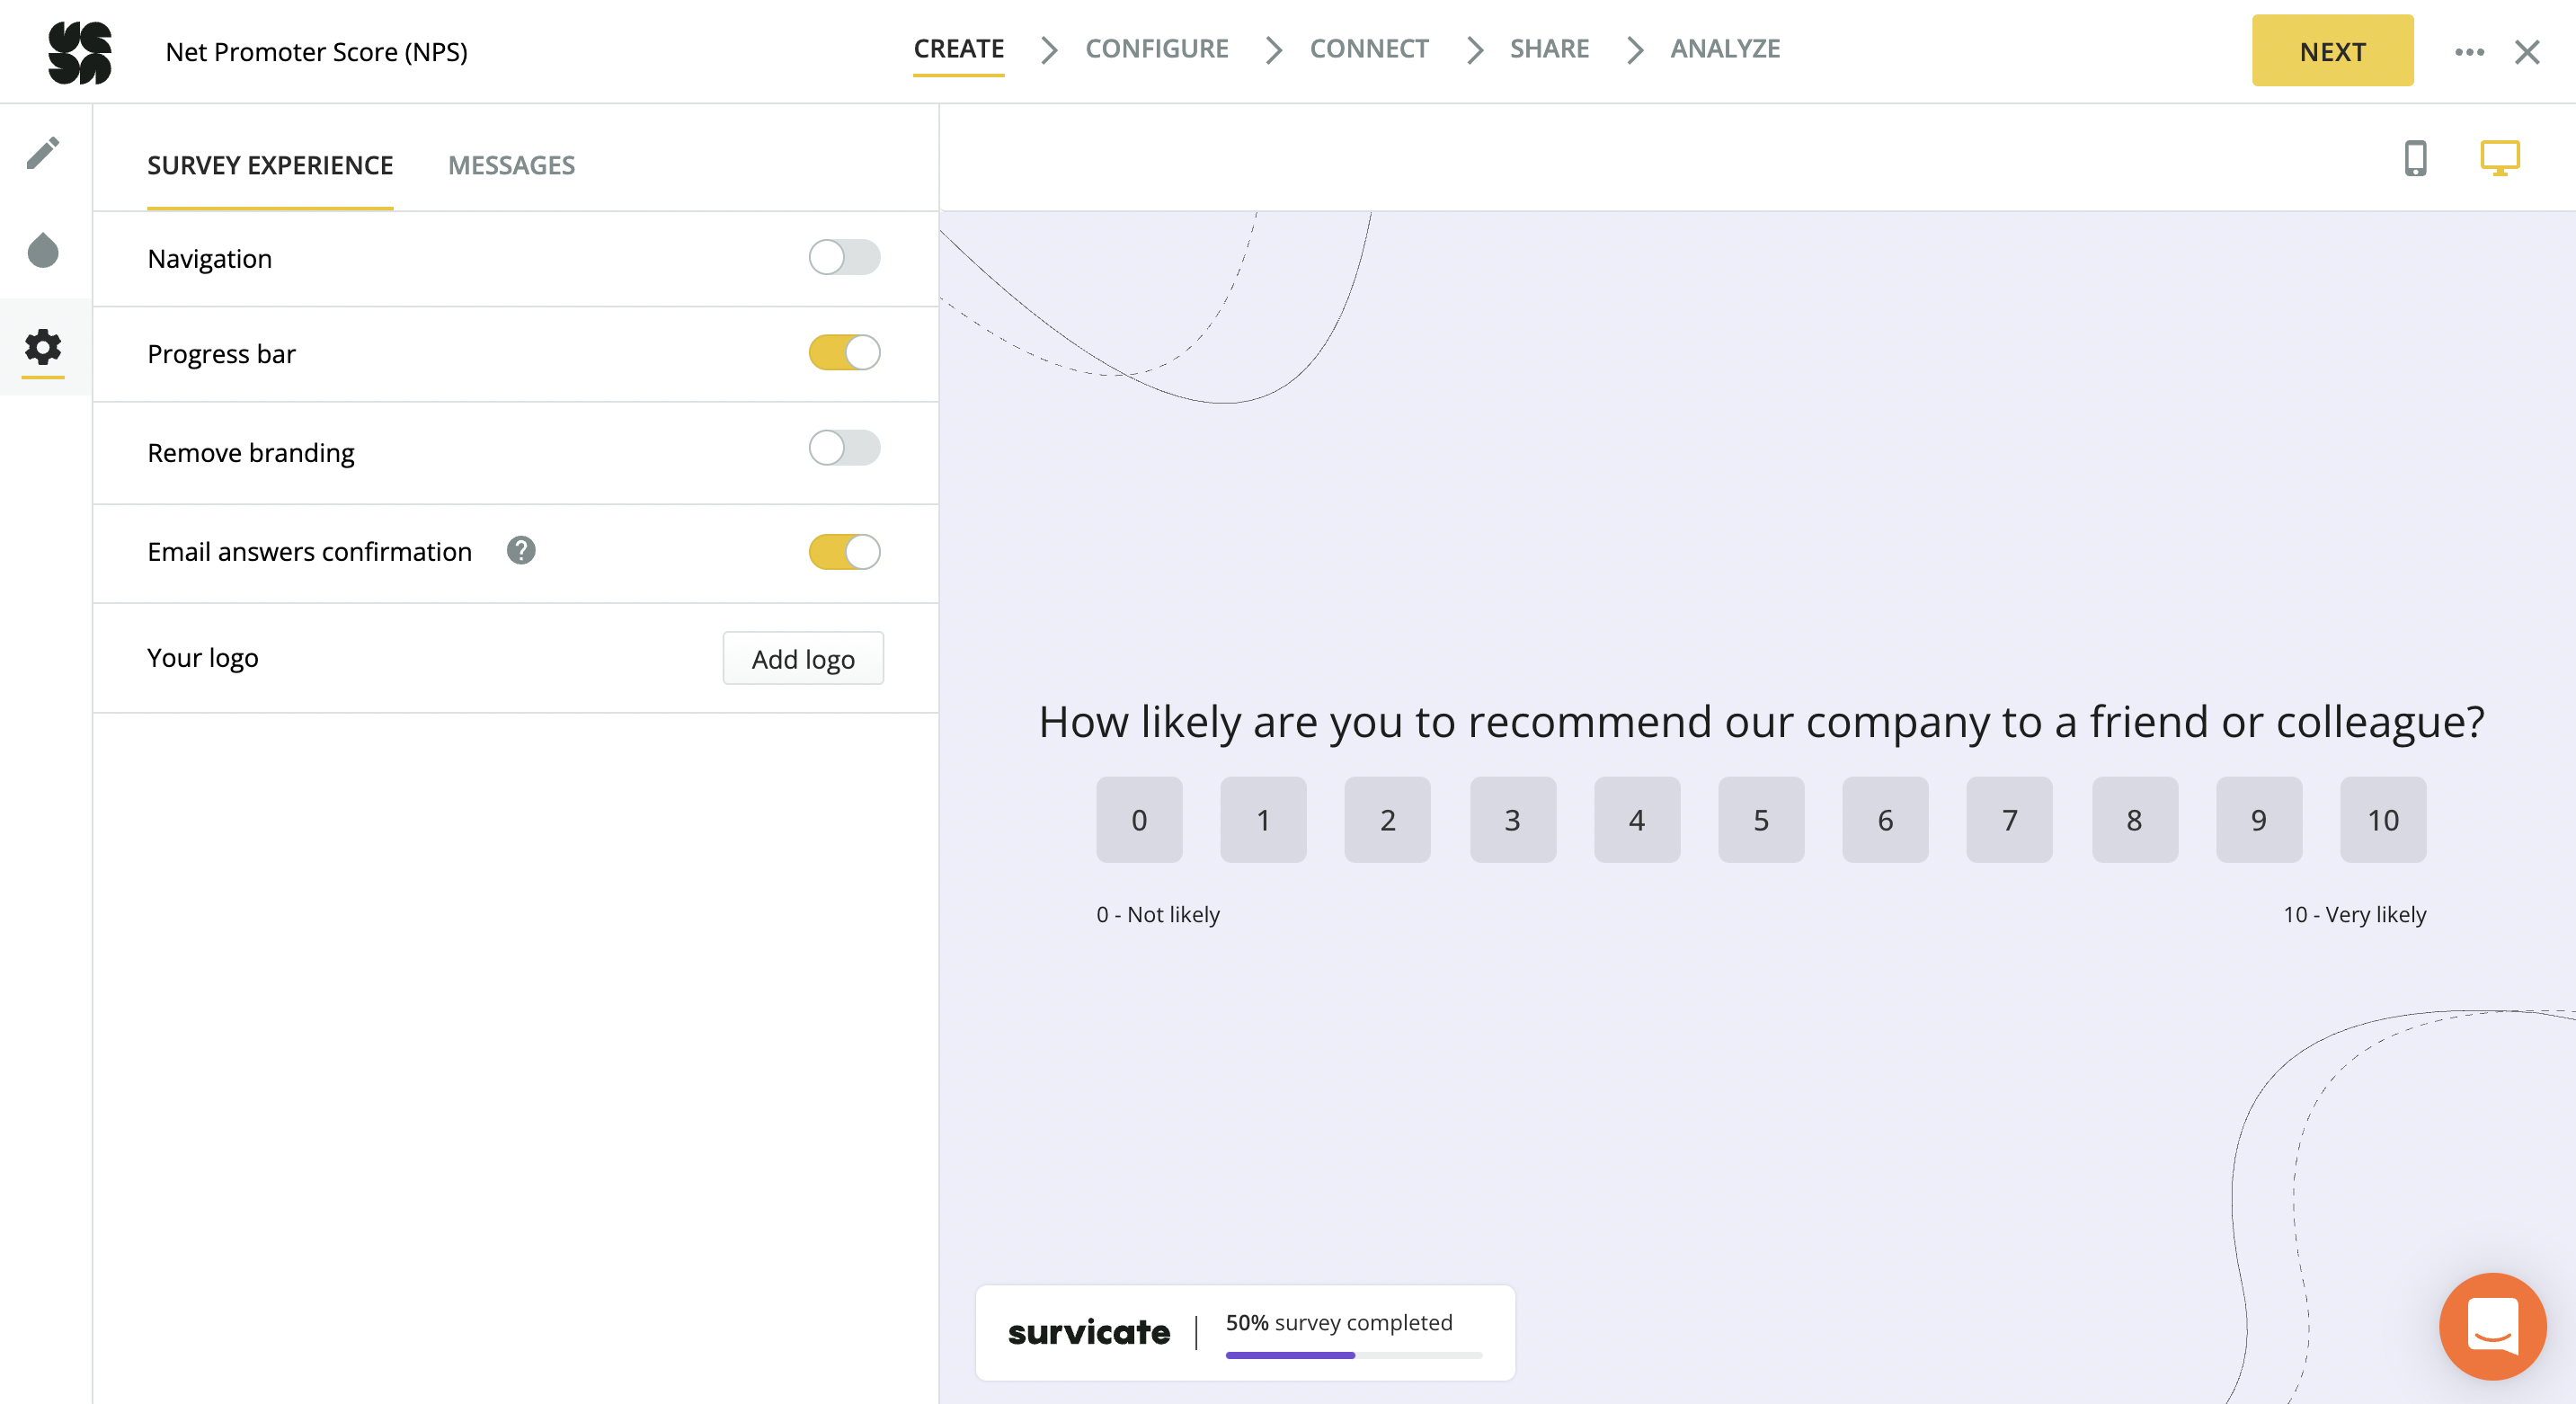This screenshot has width=2576, height=1404.
Task: Disable the Email answers confirmation toggle
Action: tap(846, 552)
